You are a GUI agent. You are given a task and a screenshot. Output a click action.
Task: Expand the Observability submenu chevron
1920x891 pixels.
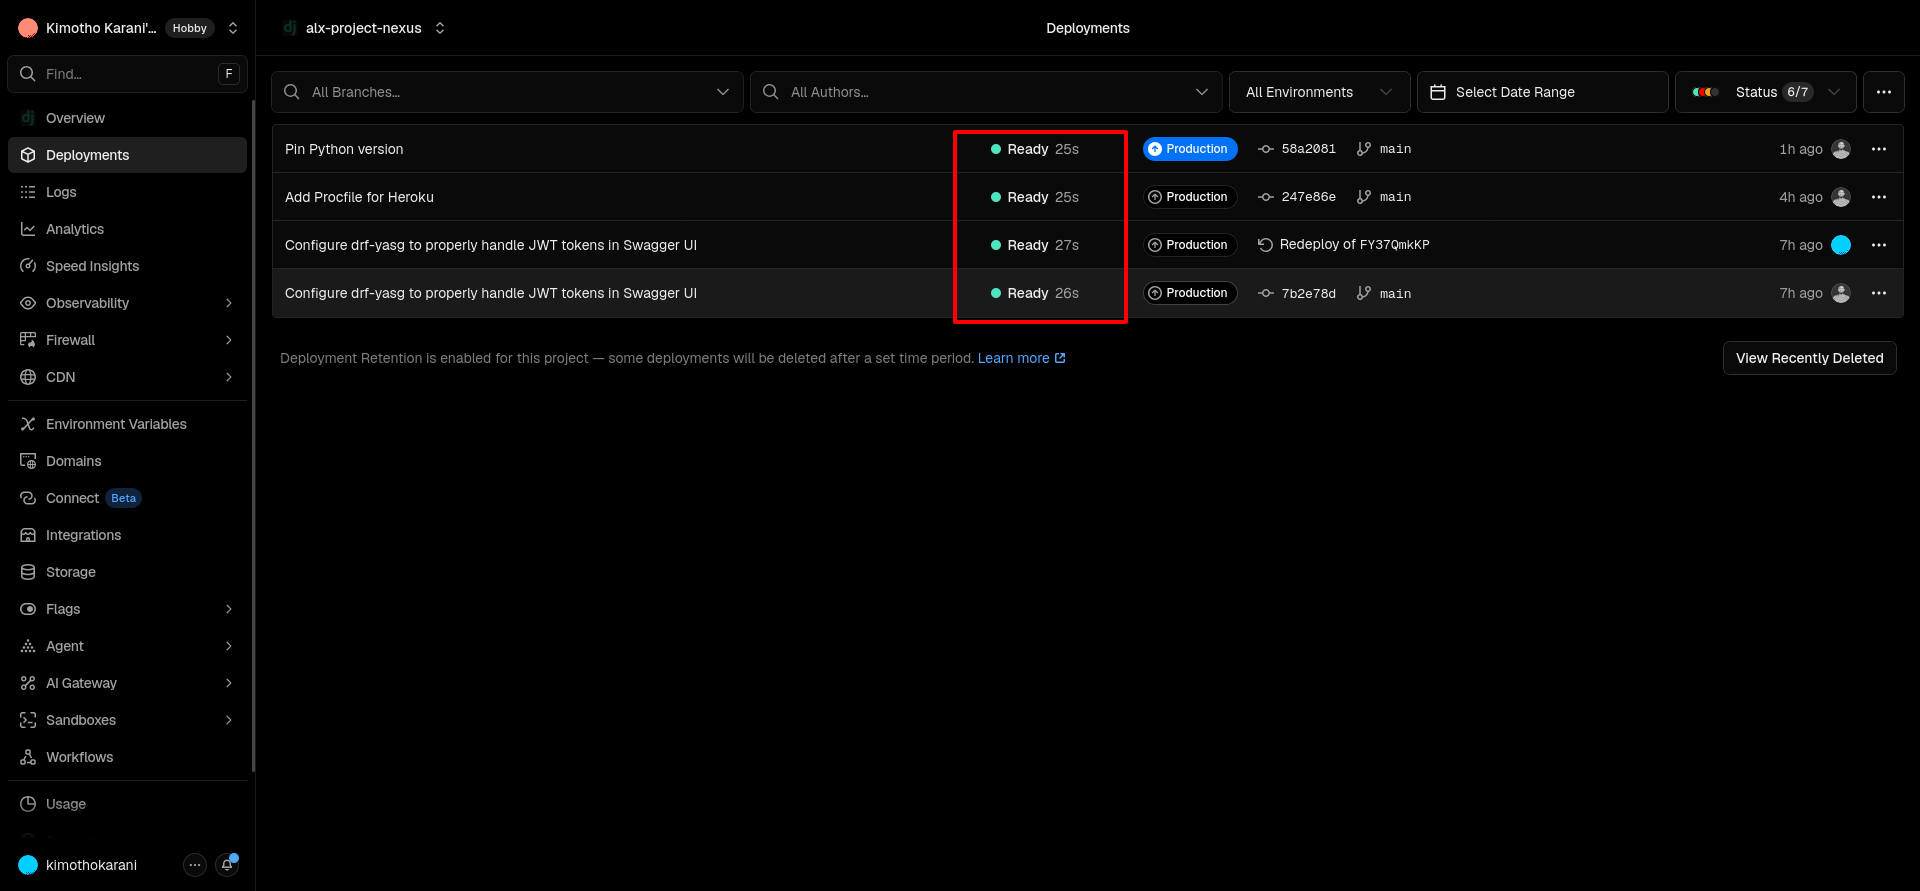pyautogui.click(x=229, y=303)
